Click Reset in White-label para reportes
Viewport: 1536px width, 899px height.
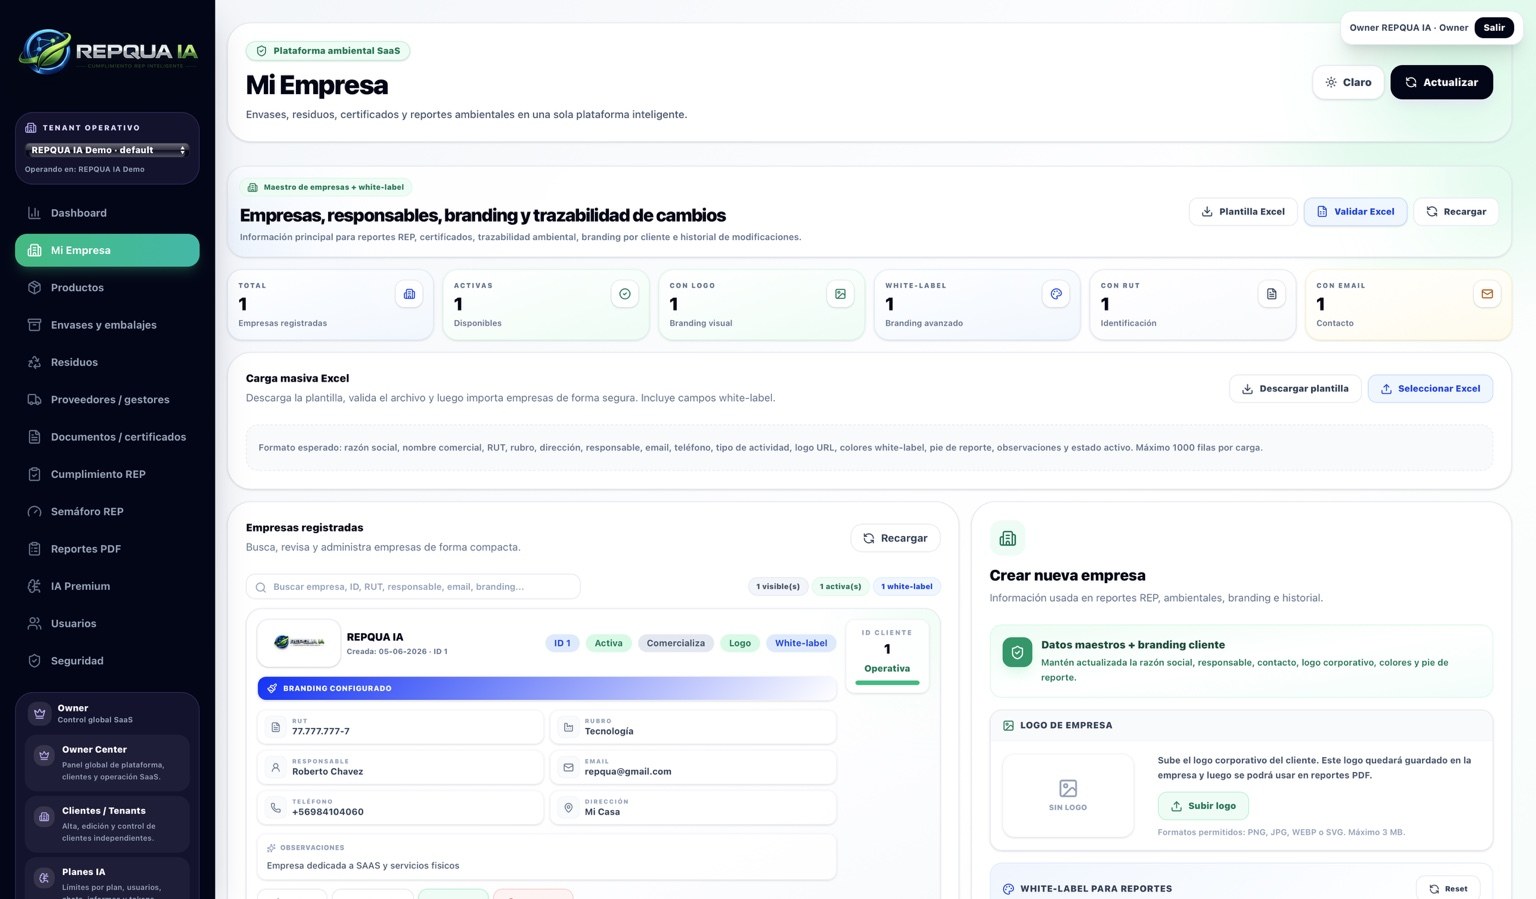tap(1448, 889)
